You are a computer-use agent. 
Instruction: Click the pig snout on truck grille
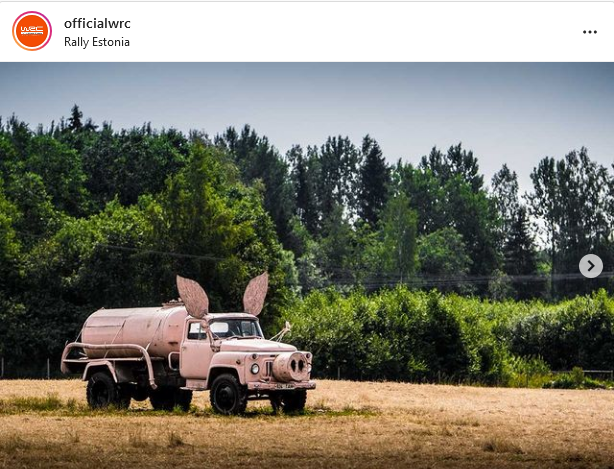[x=291, y=366]
